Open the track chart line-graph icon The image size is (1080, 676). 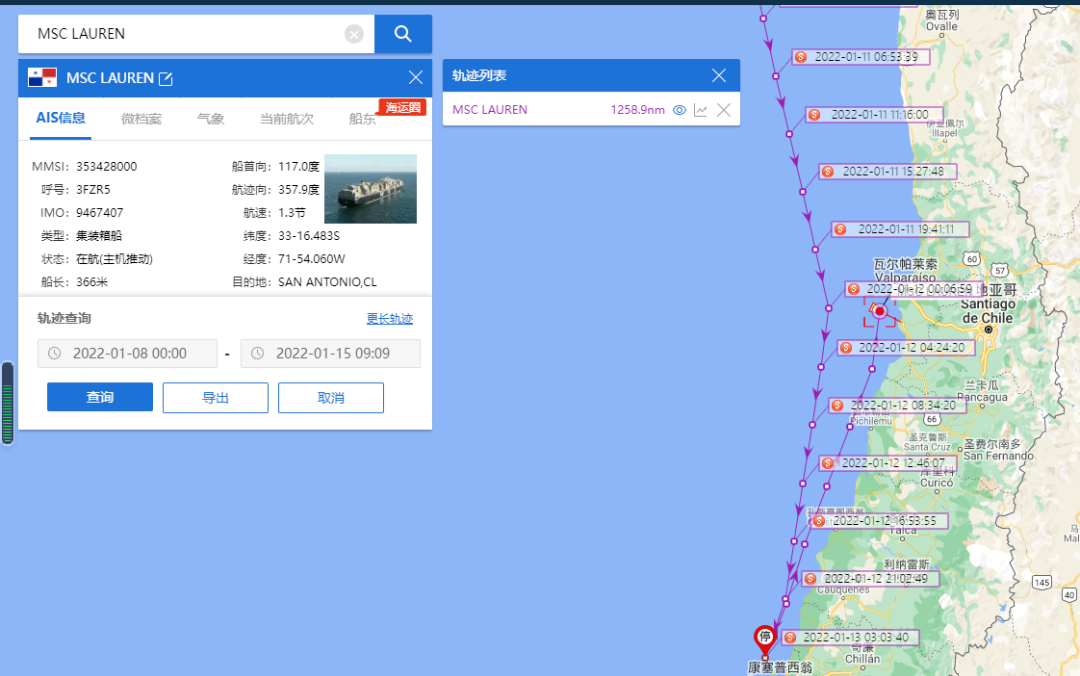click(x=700, y=110)
